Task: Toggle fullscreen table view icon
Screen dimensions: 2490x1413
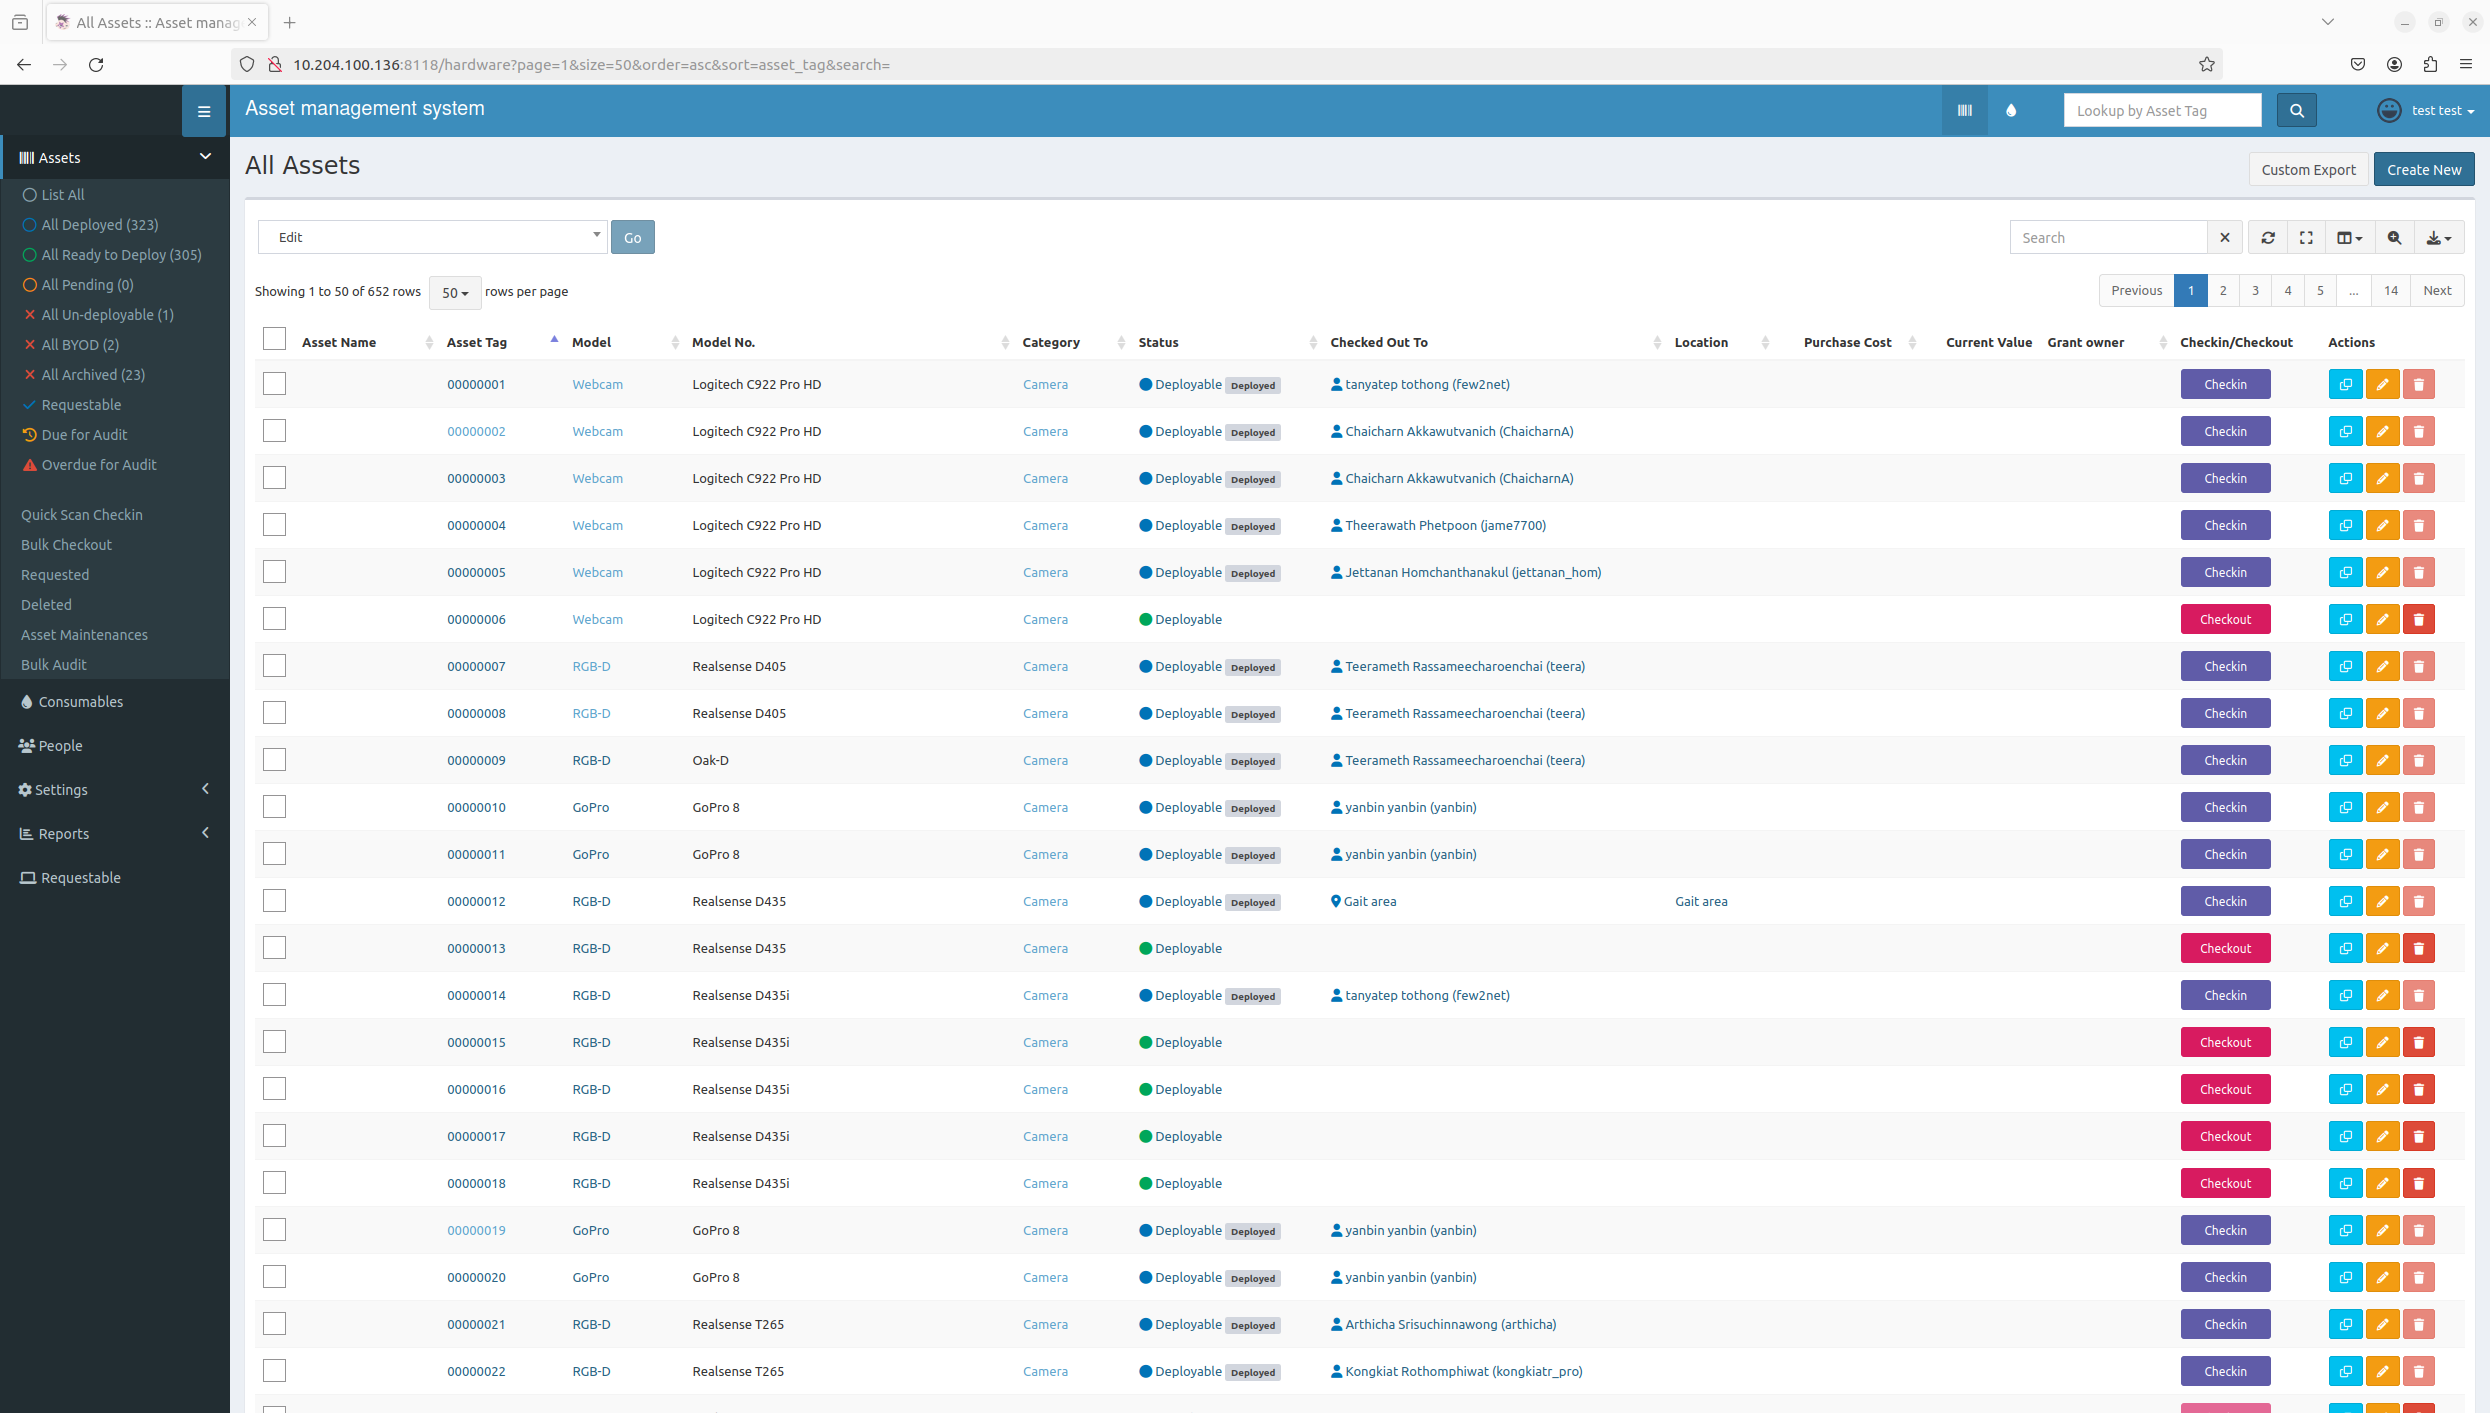Action: tap(2306, 237)
